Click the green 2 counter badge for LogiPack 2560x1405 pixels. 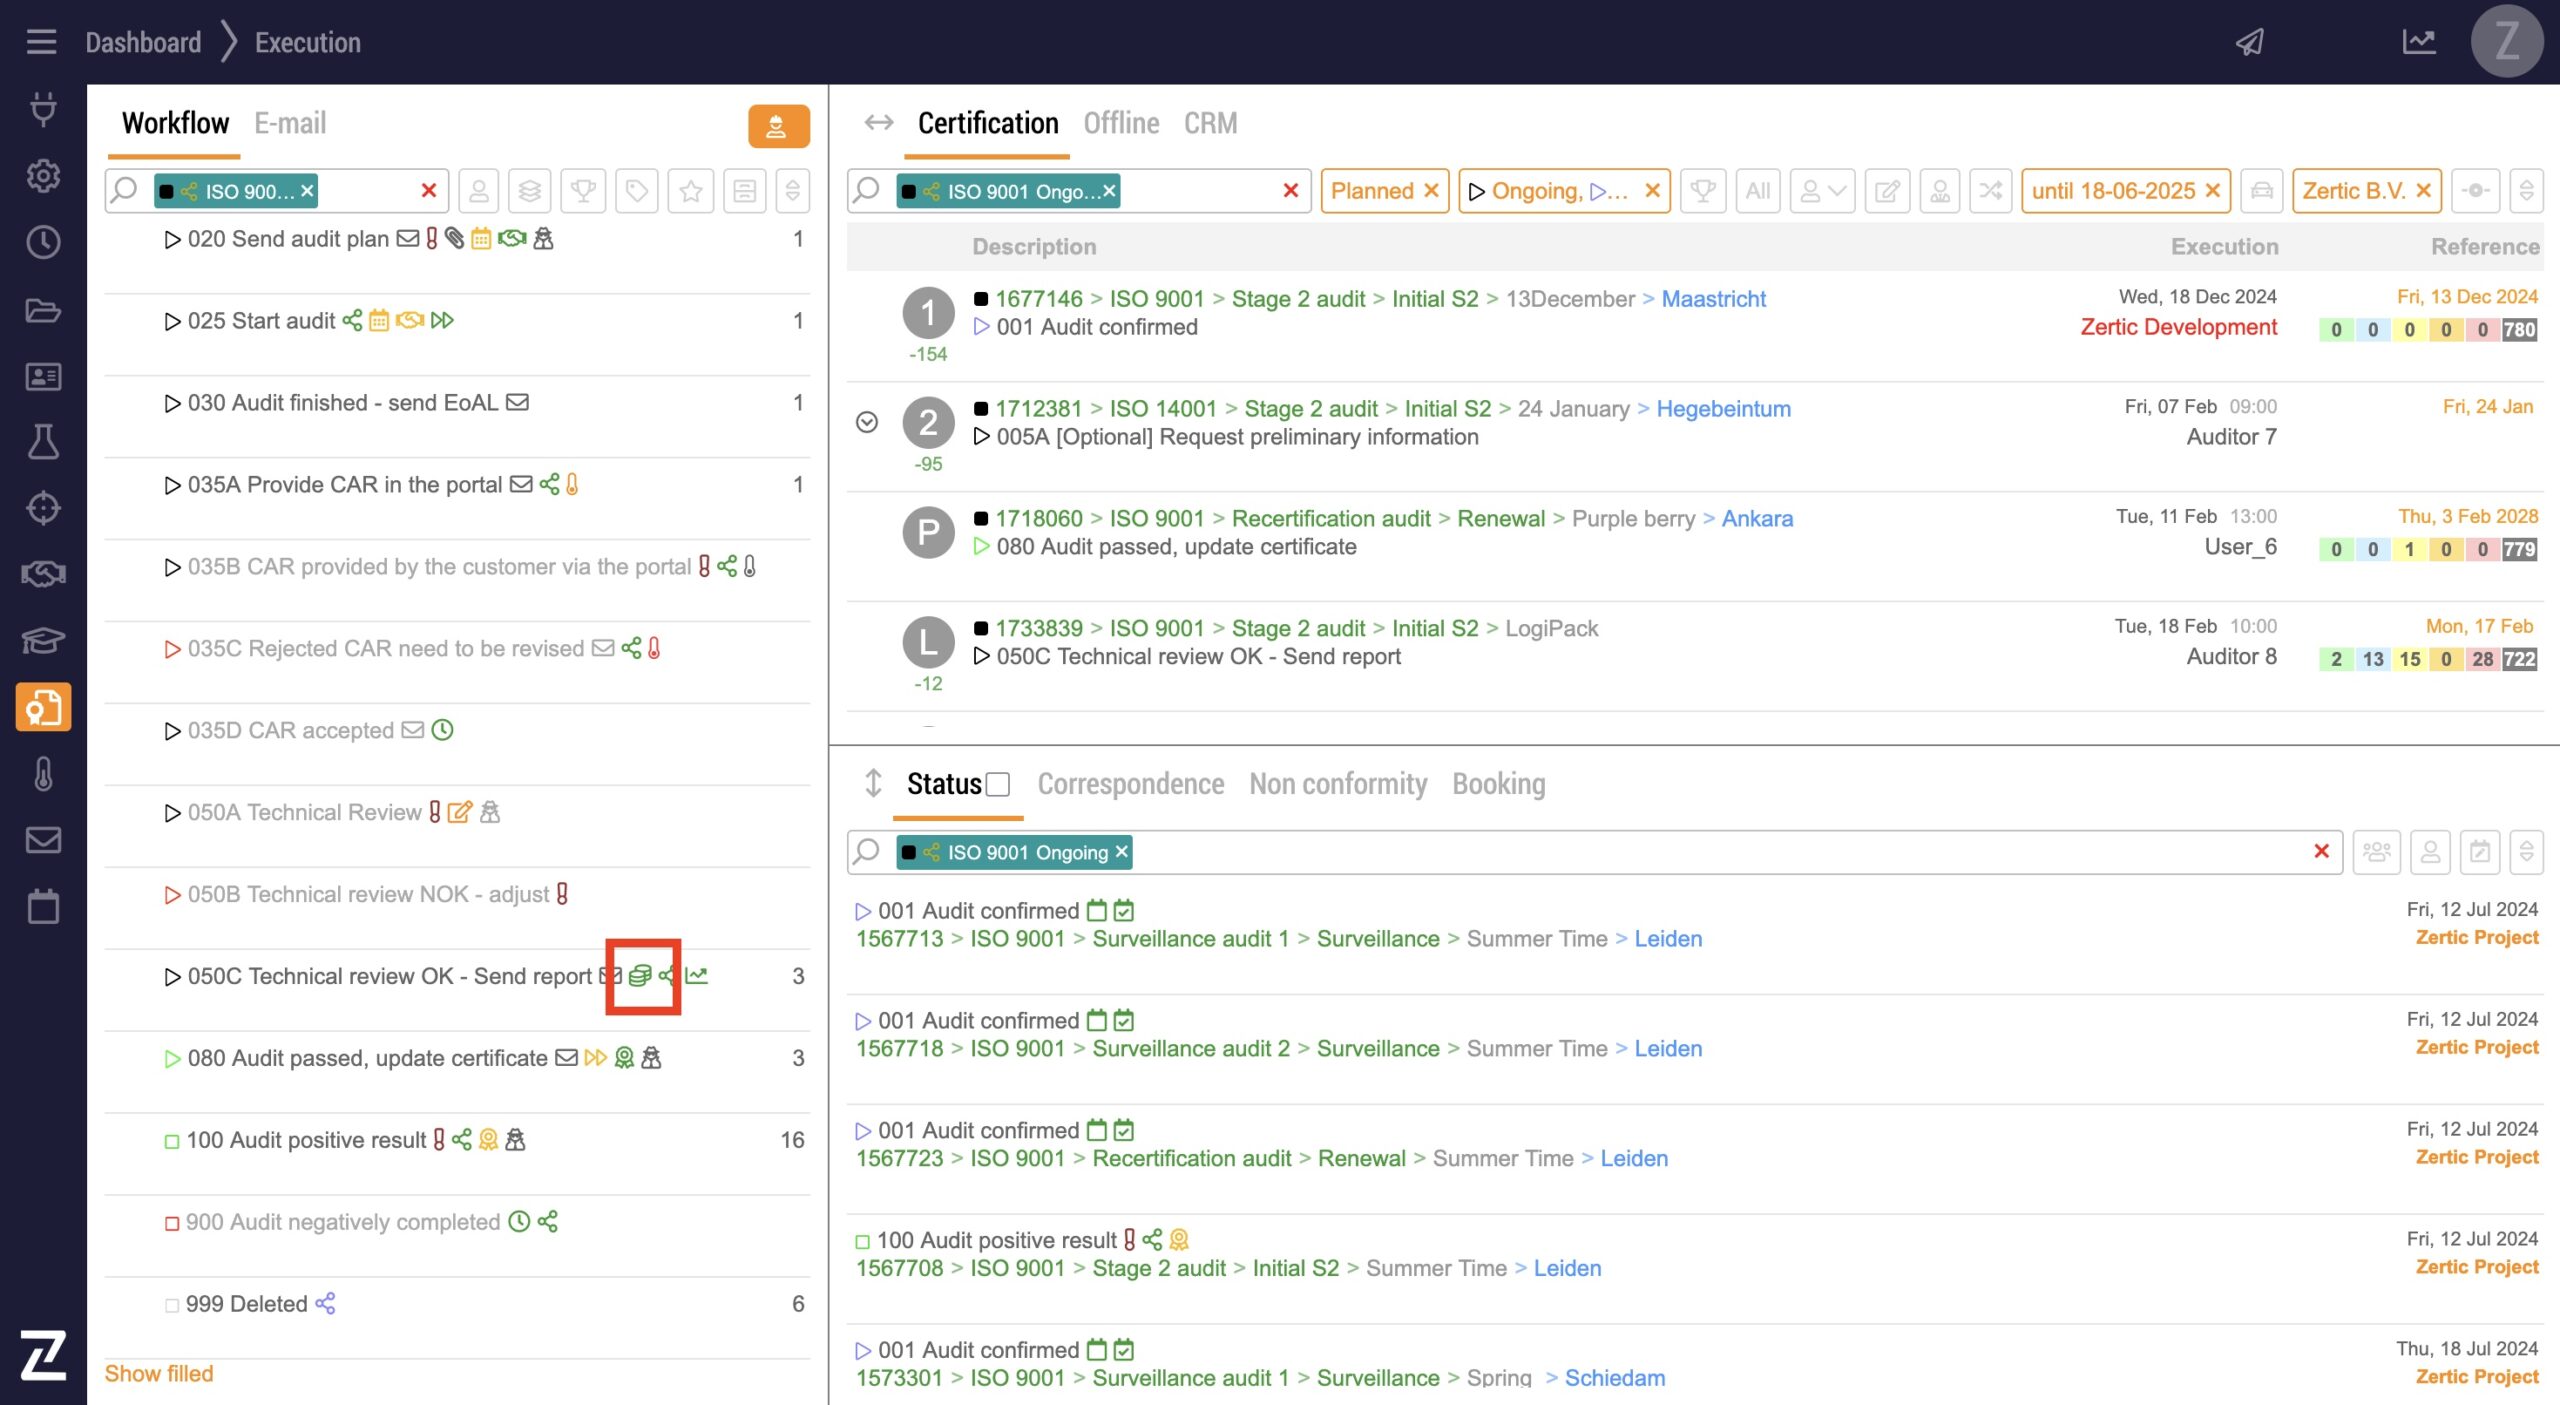pyautogui.click(x=2336, y=659)
